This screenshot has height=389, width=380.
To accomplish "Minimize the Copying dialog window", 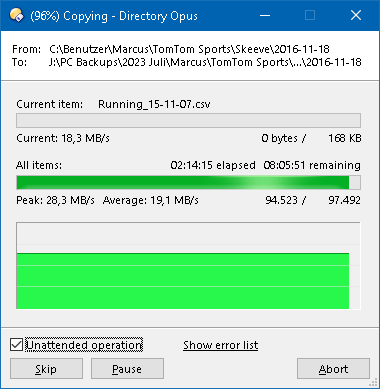I will point(265,15).
